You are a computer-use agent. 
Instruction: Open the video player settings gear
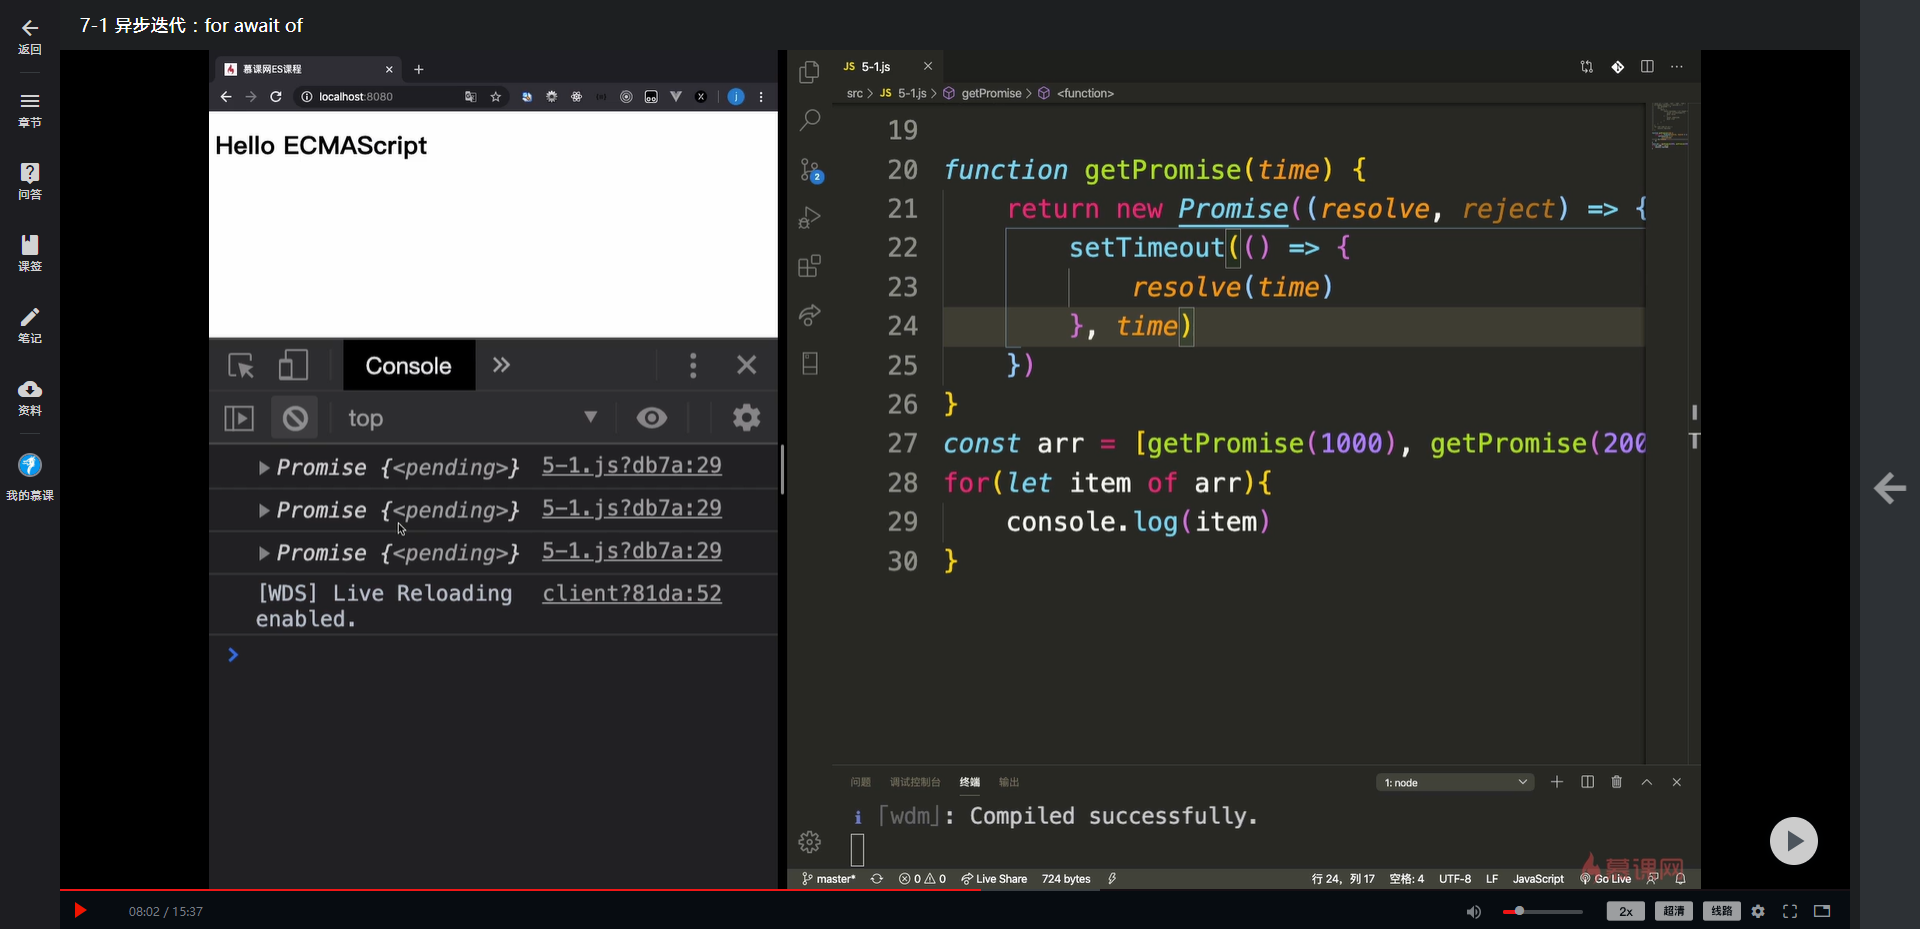1758,911
